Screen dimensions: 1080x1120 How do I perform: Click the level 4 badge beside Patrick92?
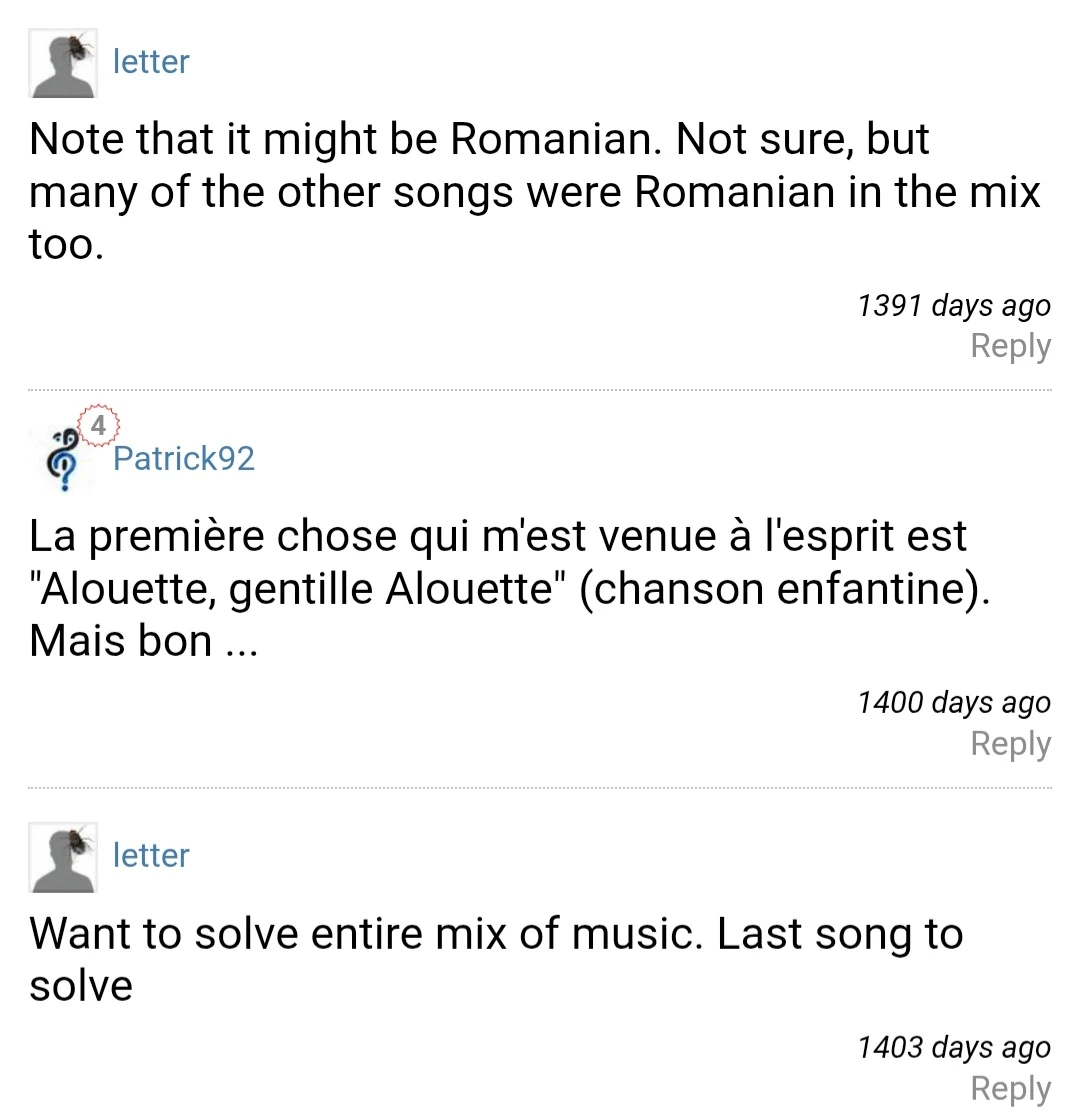(x=98, y=425)
